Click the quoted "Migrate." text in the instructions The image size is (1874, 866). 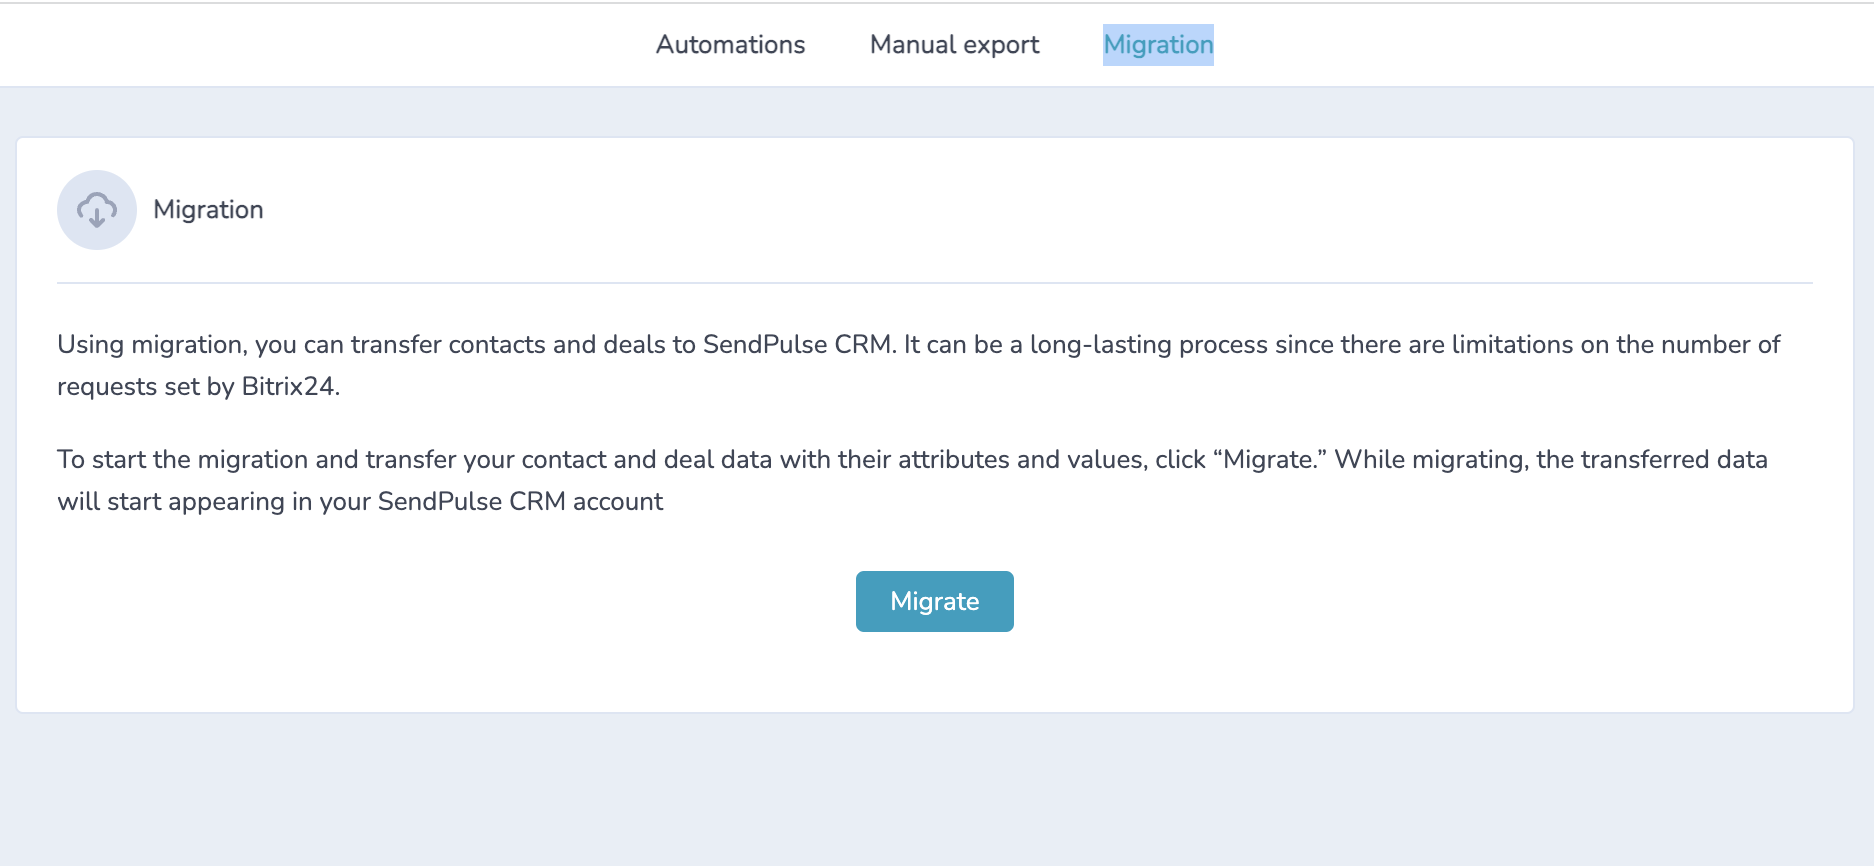(1269, 460)
